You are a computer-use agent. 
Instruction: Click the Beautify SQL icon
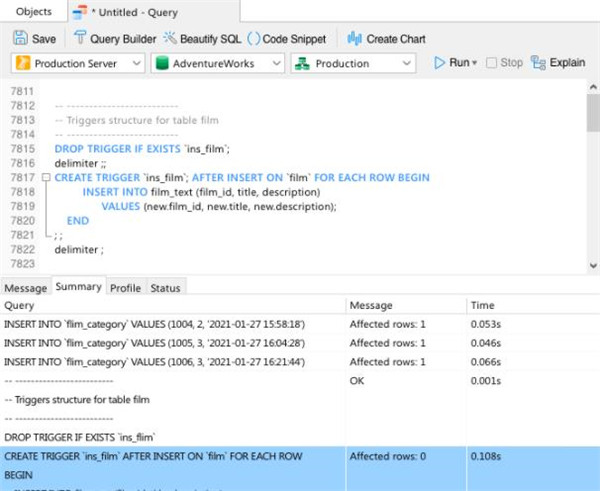pyautogui.click(x=171, y=38)
